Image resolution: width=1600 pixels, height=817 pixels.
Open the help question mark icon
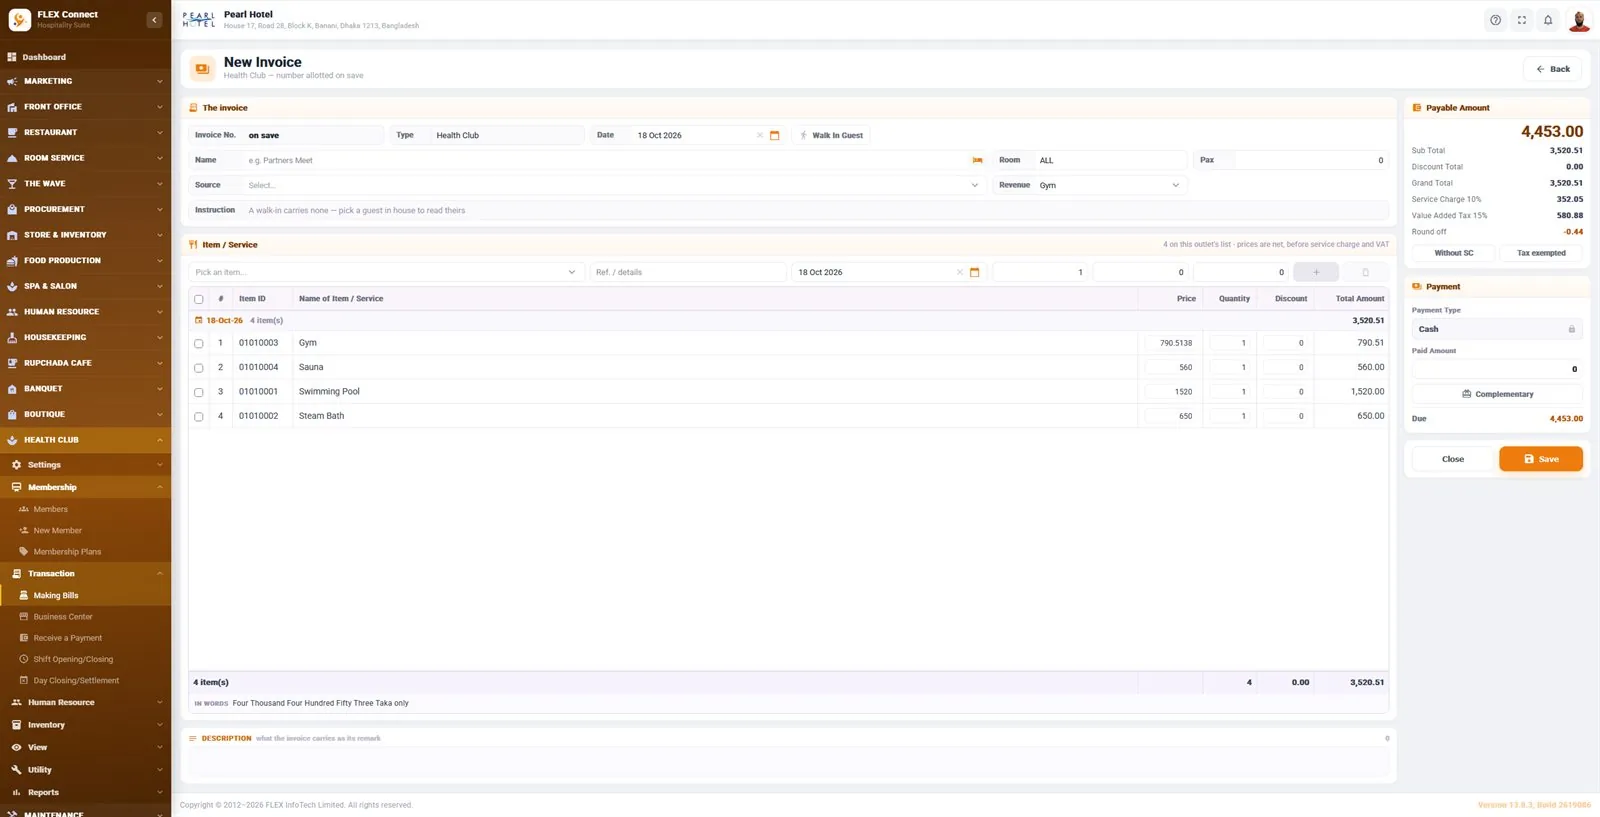point(1495,20)
